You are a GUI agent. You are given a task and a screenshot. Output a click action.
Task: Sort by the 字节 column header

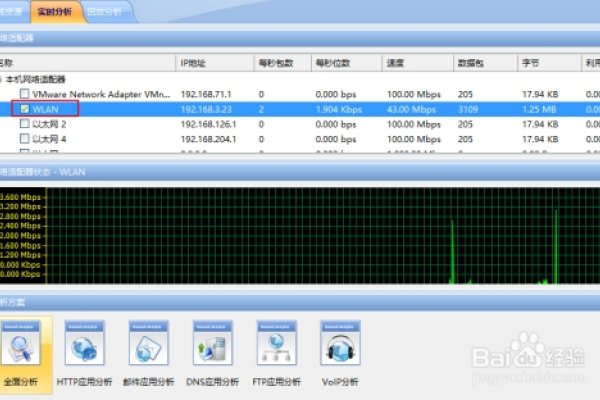[x=549, y=63]
